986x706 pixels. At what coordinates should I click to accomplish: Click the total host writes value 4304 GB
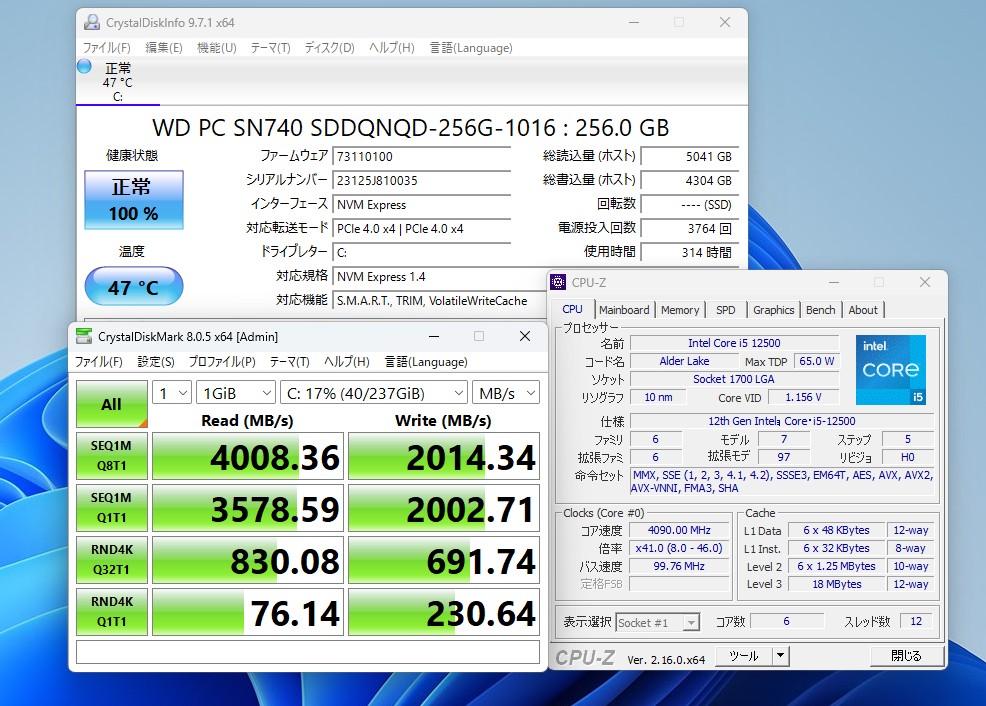point(689,180)
